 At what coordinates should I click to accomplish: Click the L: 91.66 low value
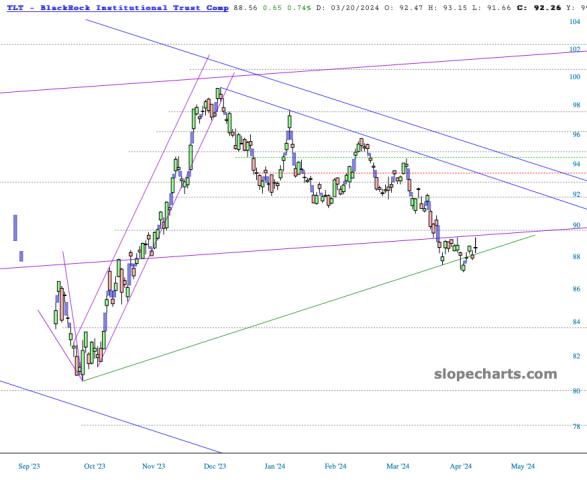click(x=493, y=7)
